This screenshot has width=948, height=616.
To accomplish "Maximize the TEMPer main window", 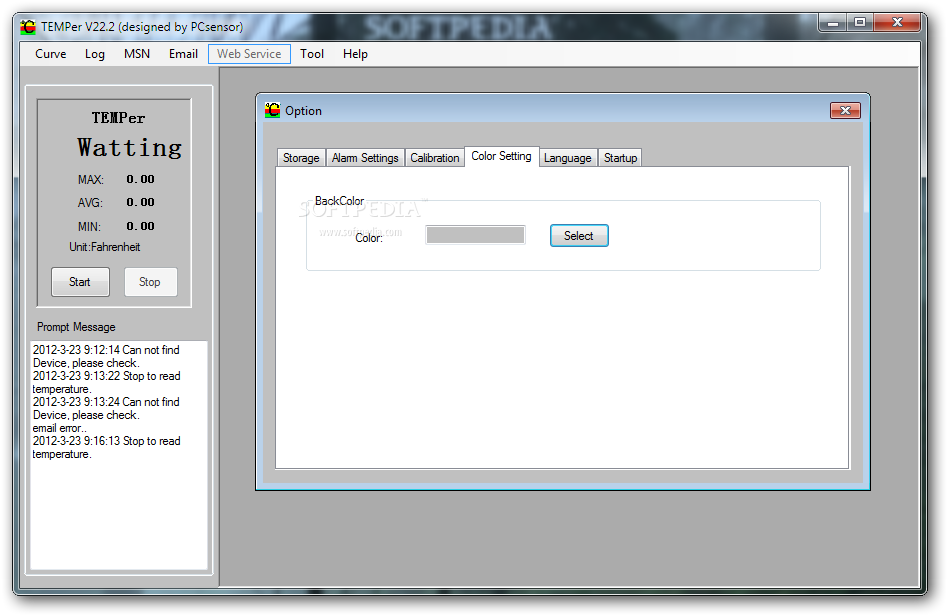I will 860,23.
